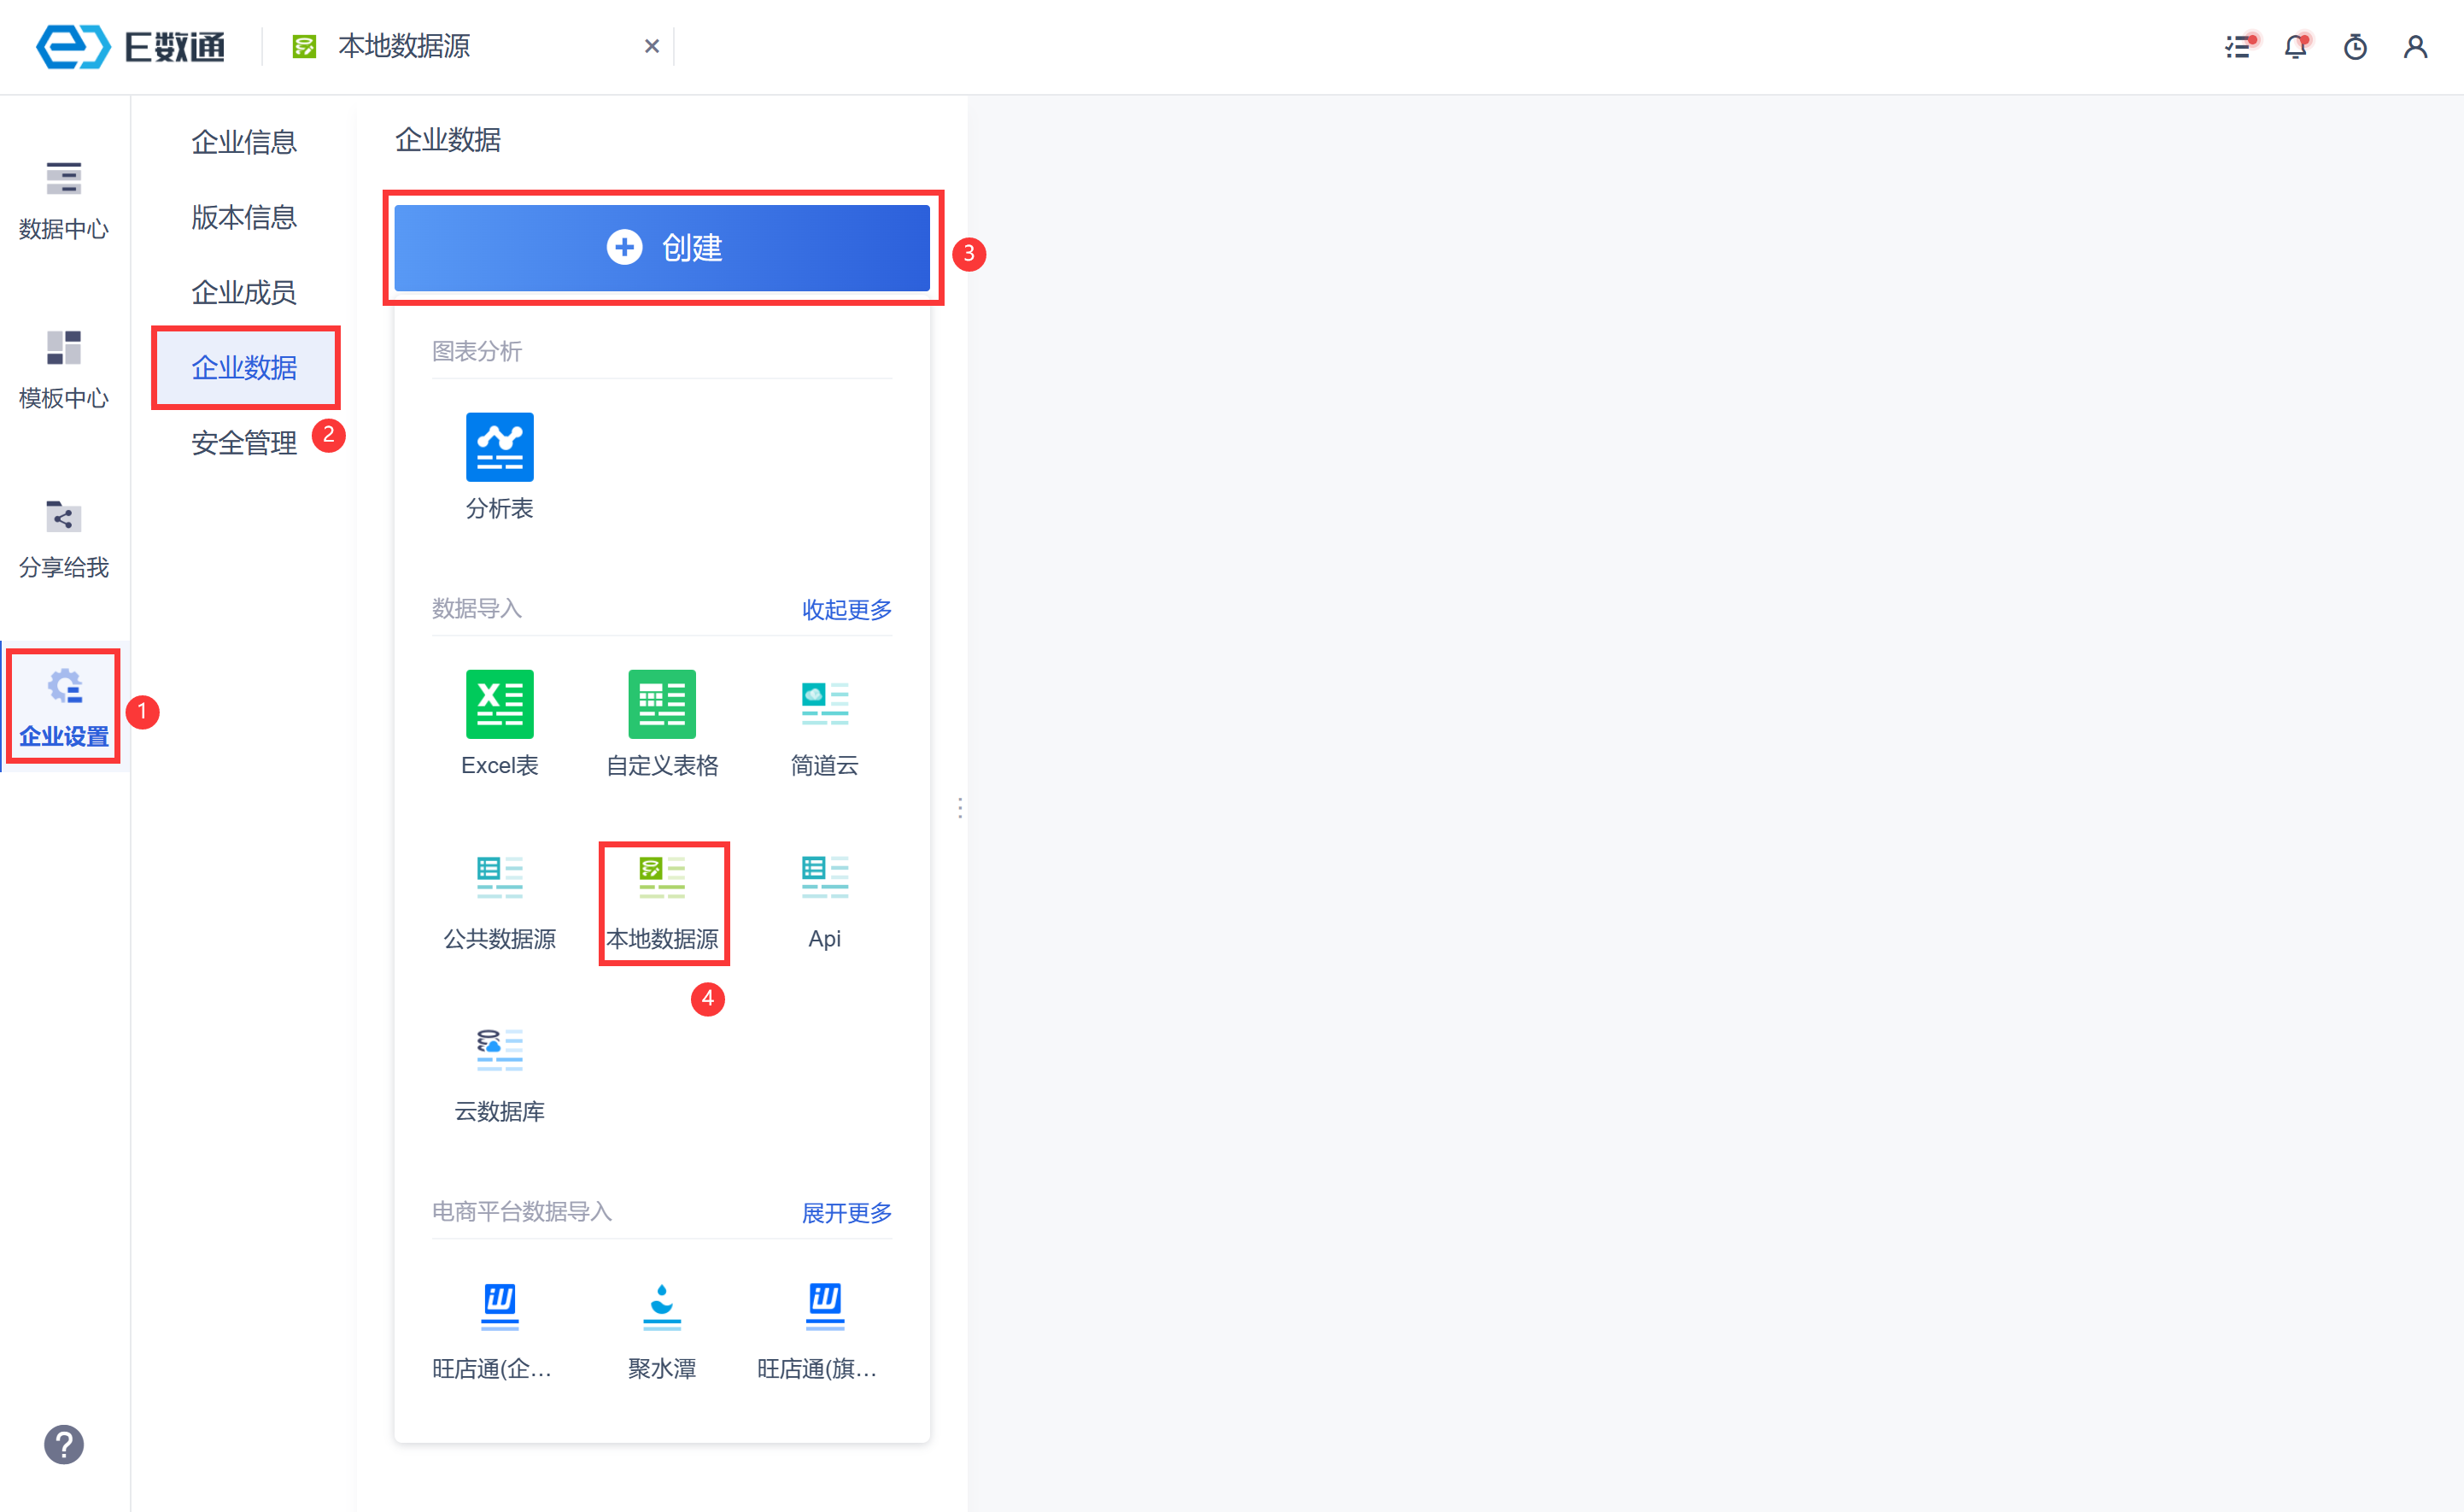This screenshot has width=2464, height=1512.
Task: Close the 本地数据源 tab
Action: coord(652,46)
